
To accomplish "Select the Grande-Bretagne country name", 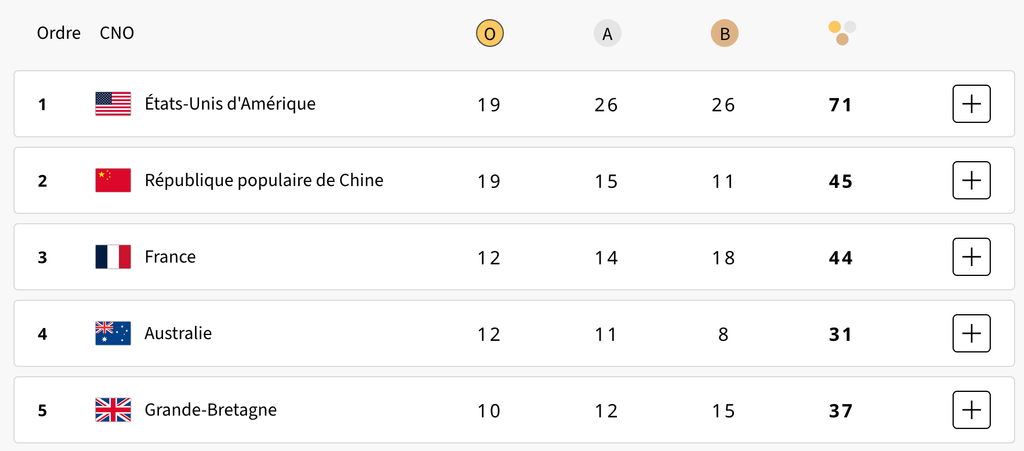I will tap(210, 410).
